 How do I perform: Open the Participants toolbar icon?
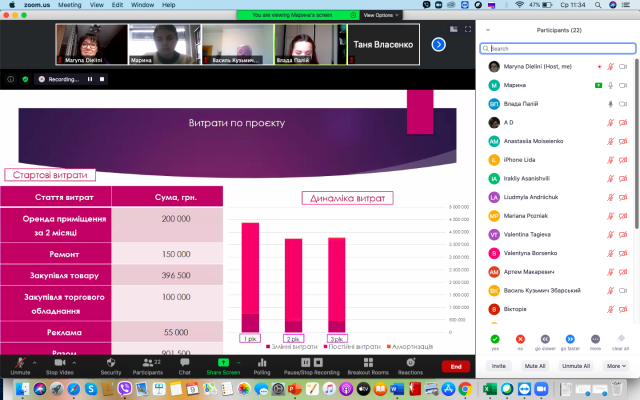[x=148, y=362]
